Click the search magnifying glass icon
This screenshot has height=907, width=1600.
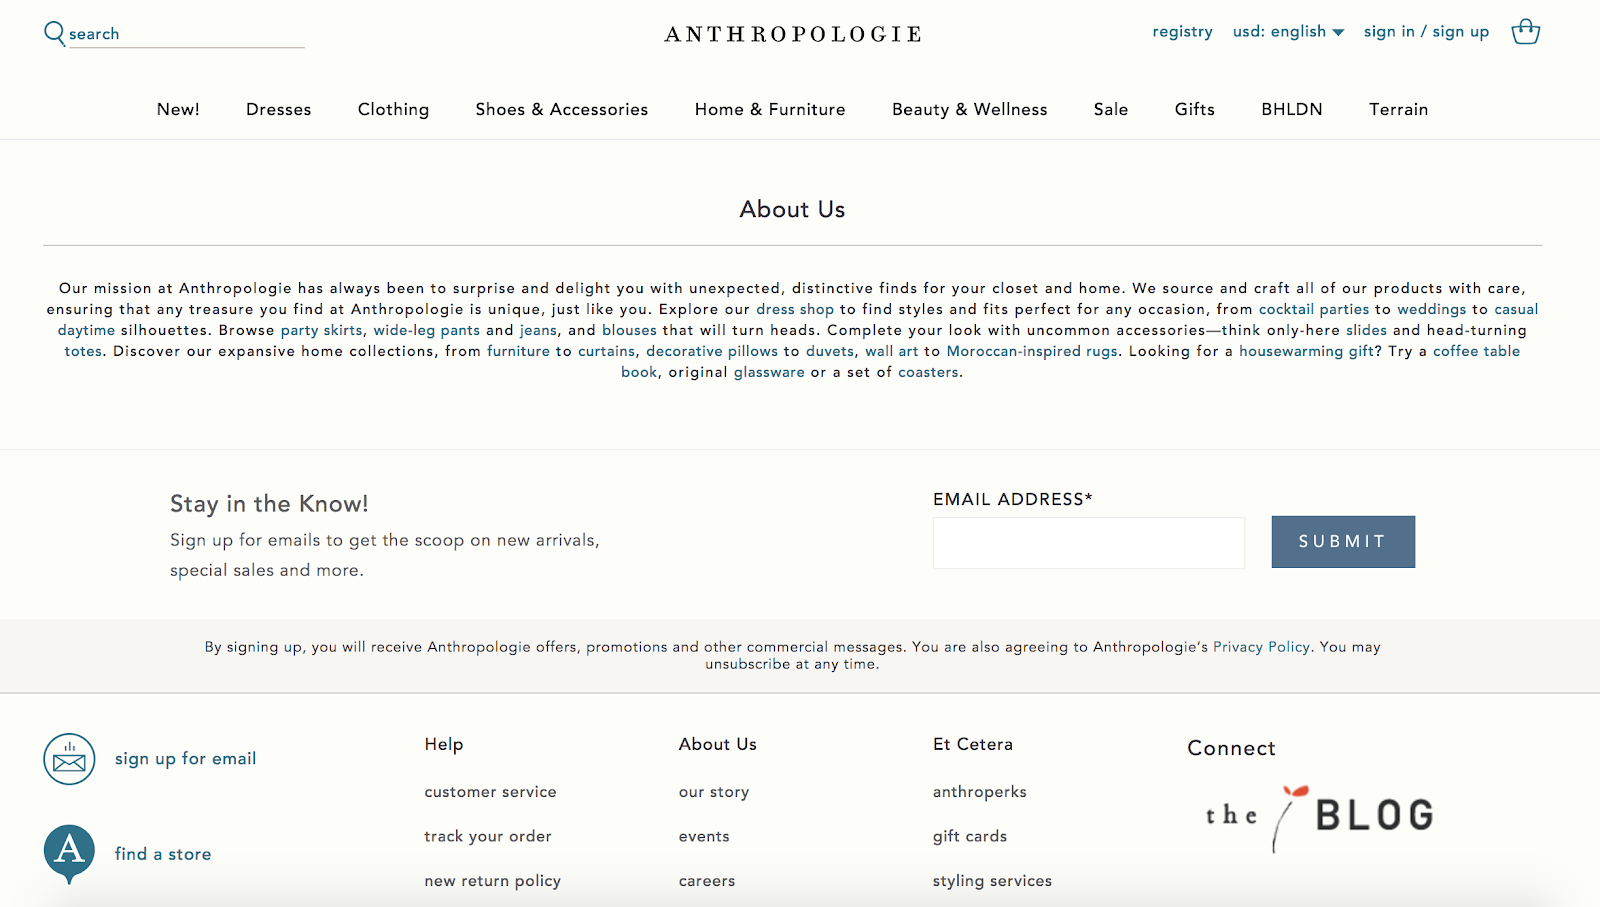click(54, 34)
